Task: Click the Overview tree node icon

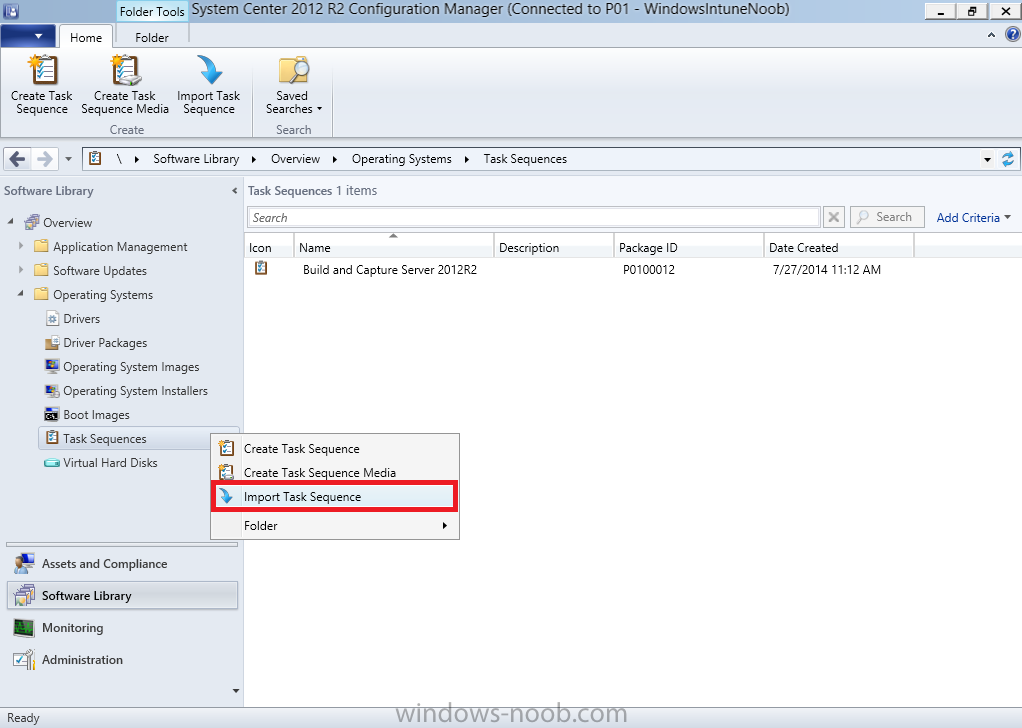Action: pyautogui.click(x=31, y=222)
